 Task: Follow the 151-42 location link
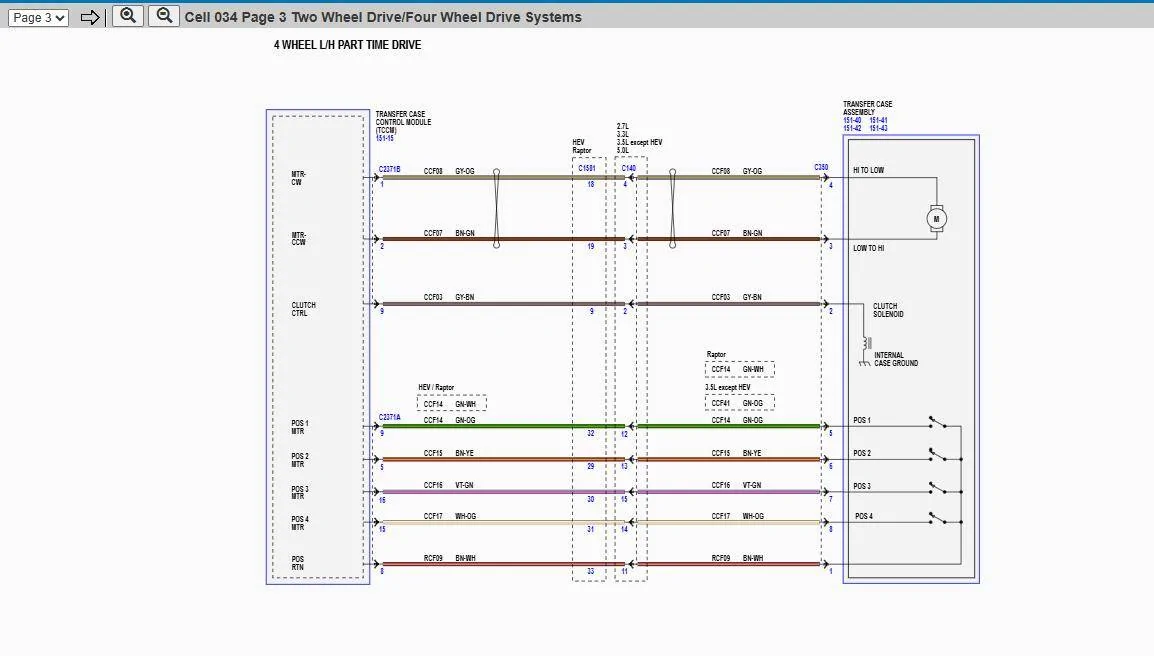click(x=852, y=128)
